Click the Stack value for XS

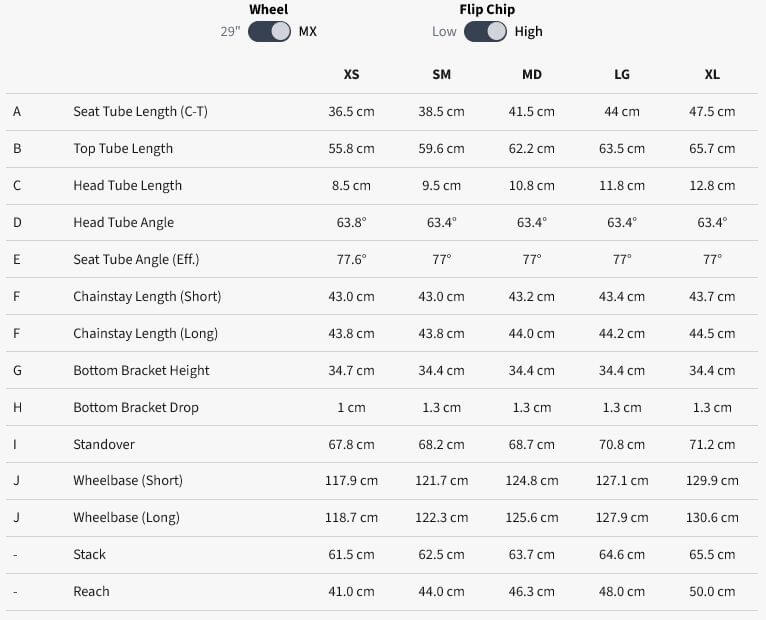click(x=351, y=554)
